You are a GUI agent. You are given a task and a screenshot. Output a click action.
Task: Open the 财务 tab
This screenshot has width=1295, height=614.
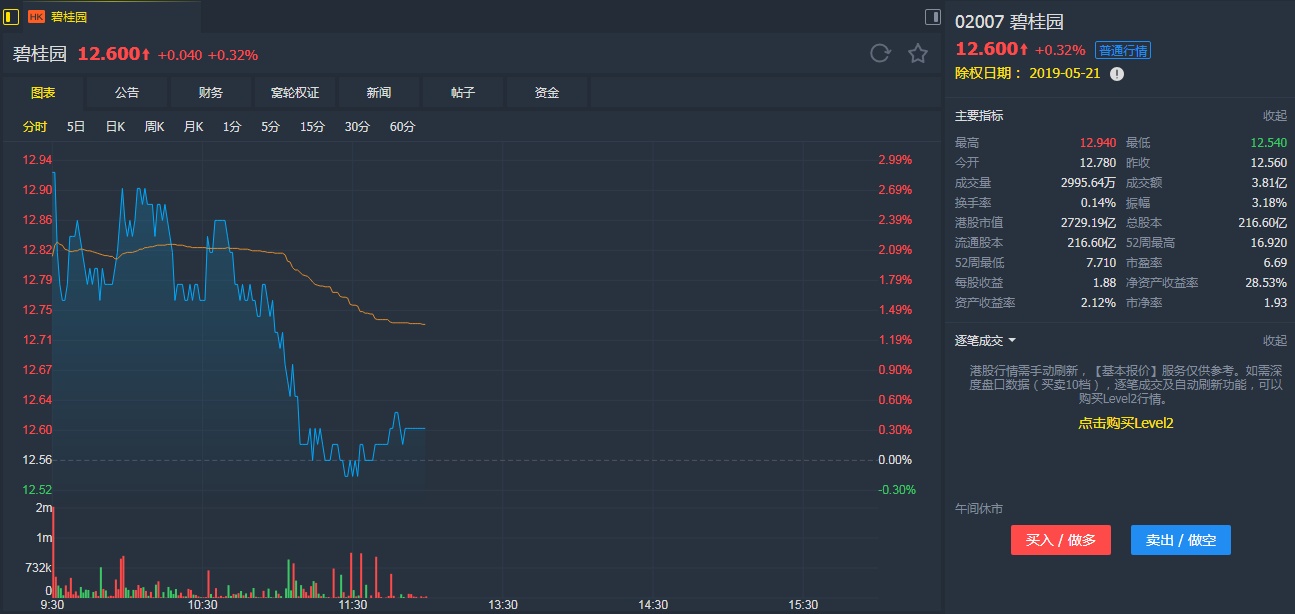(x=211, y=93)
